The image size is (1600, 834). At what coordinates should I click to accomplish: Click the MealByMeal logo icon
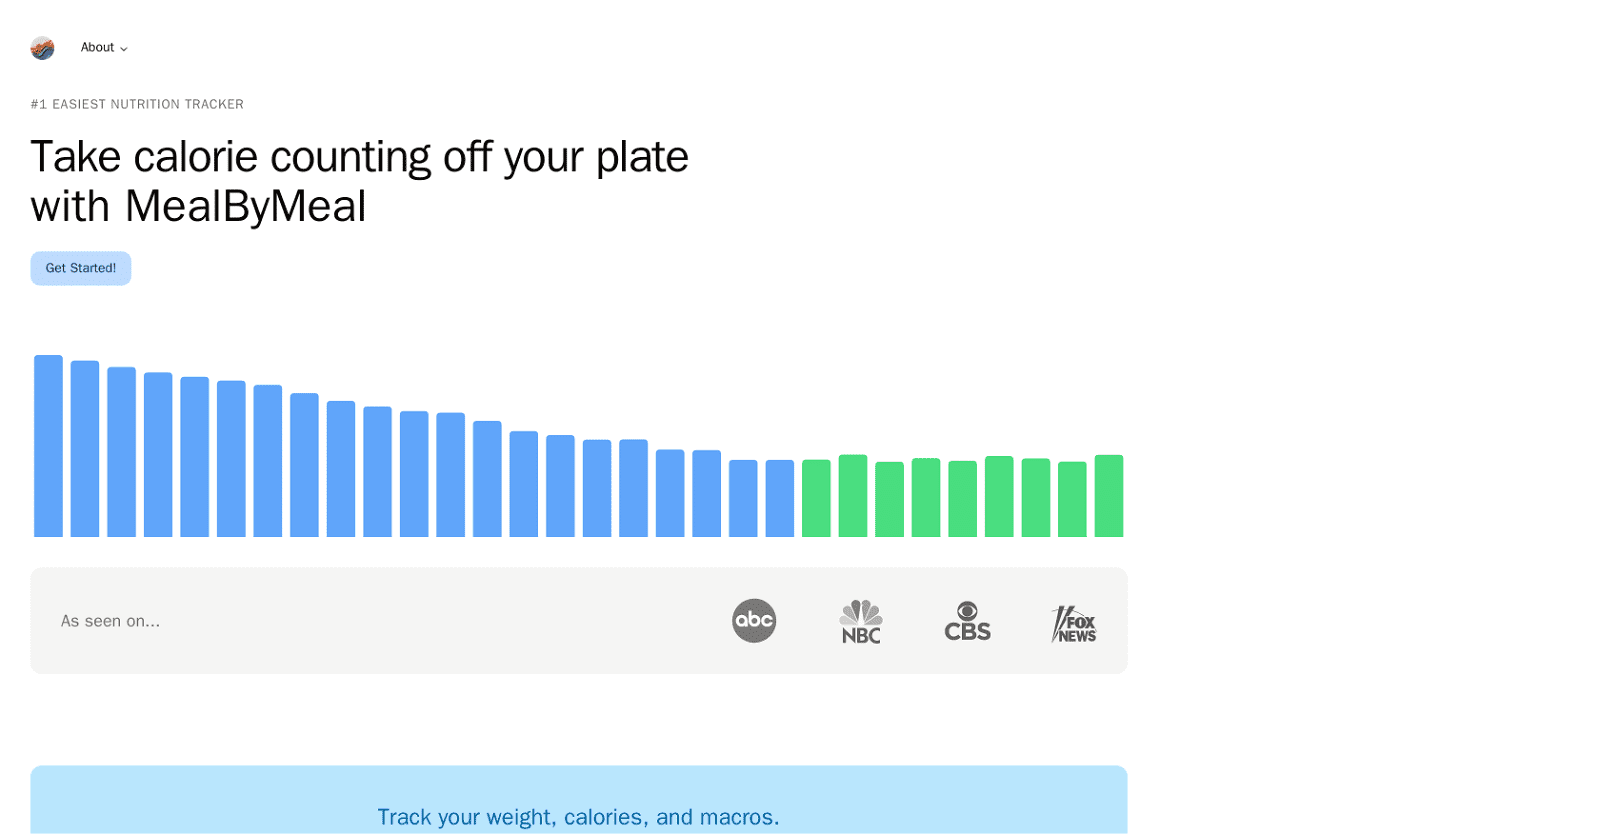coord(42,47)
